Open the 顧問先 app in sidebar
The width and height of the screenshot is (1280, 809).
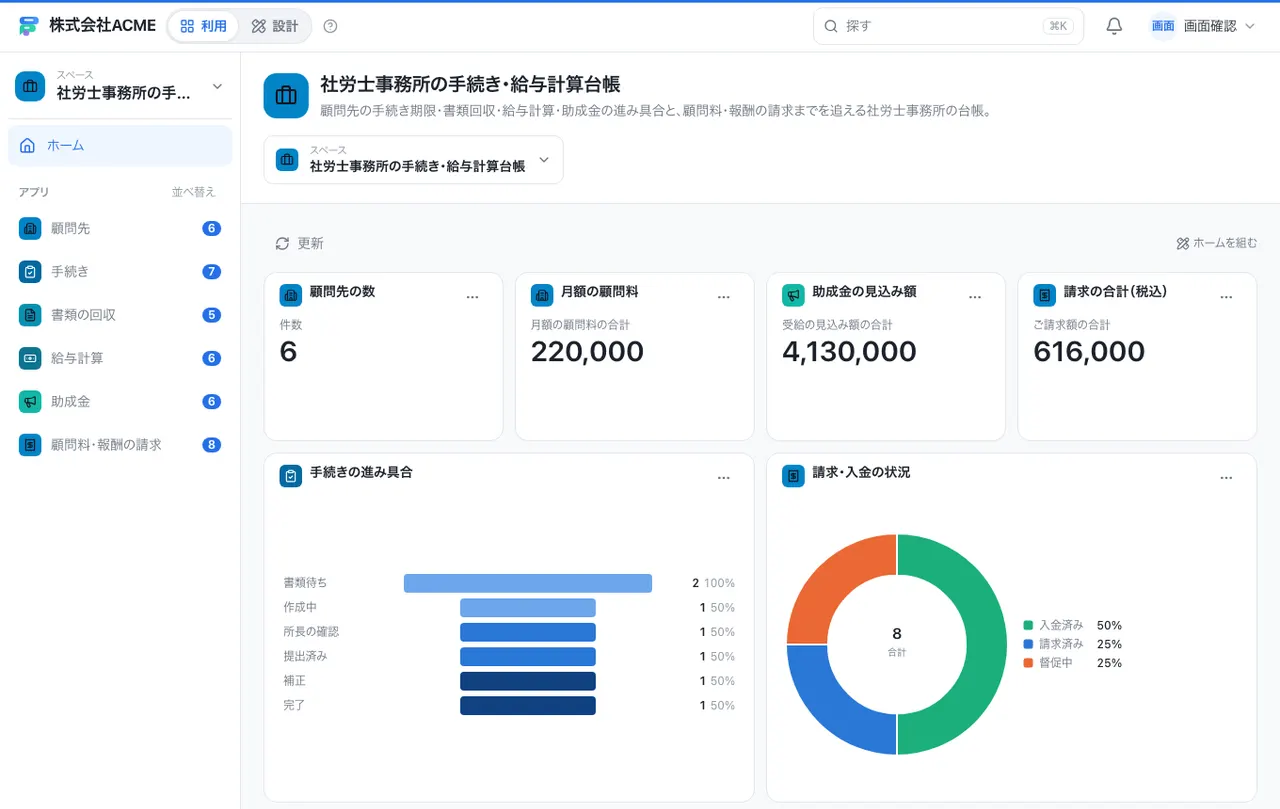click(120, 228)
